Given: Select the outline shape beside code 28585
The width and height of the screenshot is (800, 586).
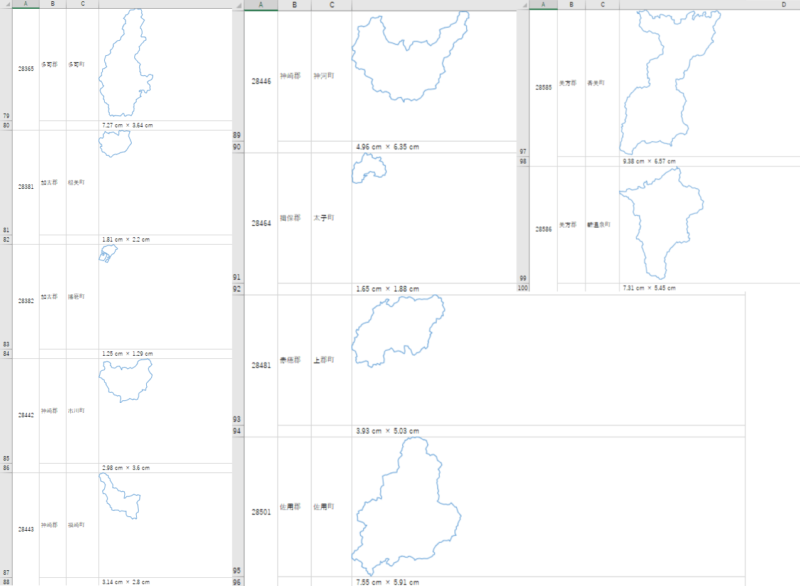Looking at the screenshot, I should coord(670,83).
